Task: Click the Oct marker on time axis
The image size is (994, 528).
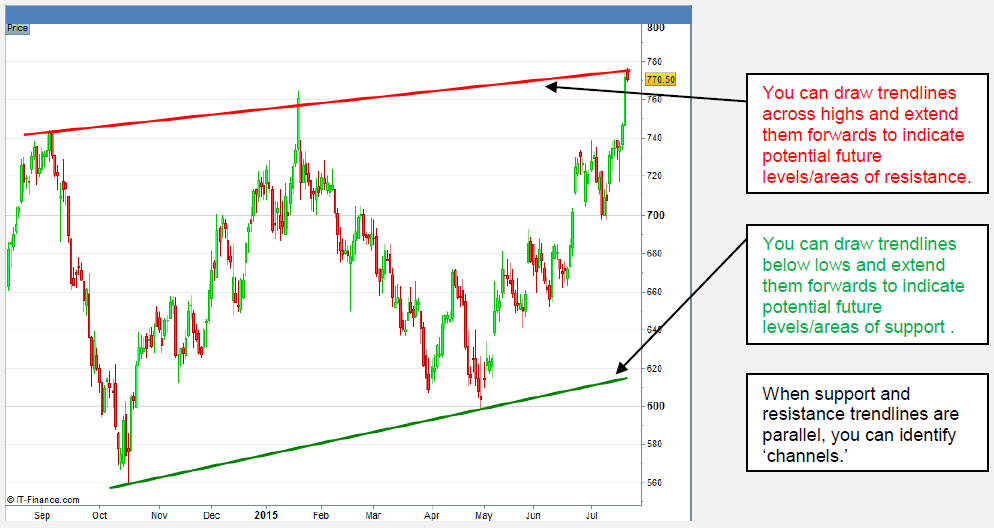Action: tap(100, 516)
